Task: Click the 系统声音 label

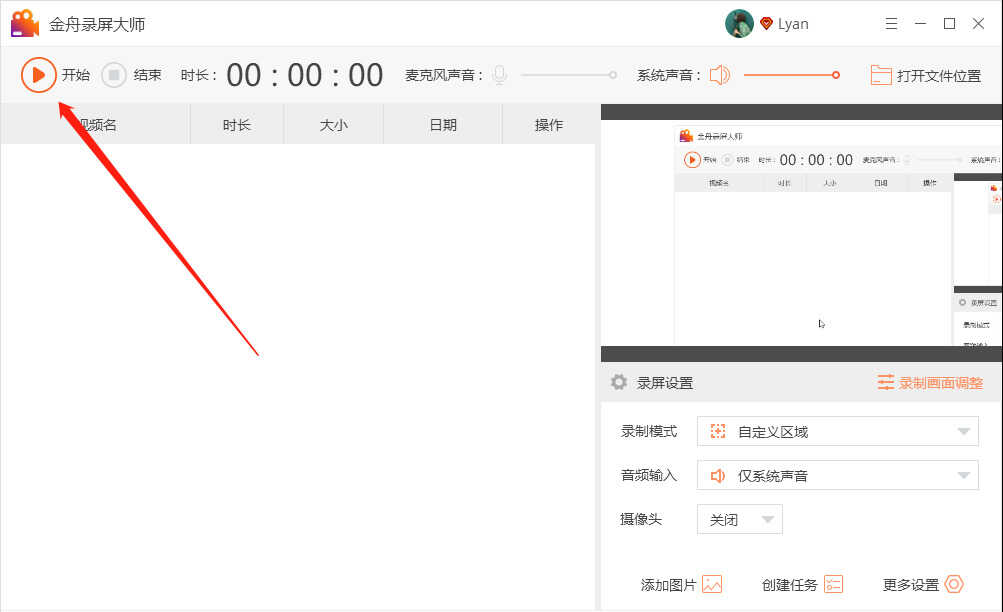Action: pos(668,75)
